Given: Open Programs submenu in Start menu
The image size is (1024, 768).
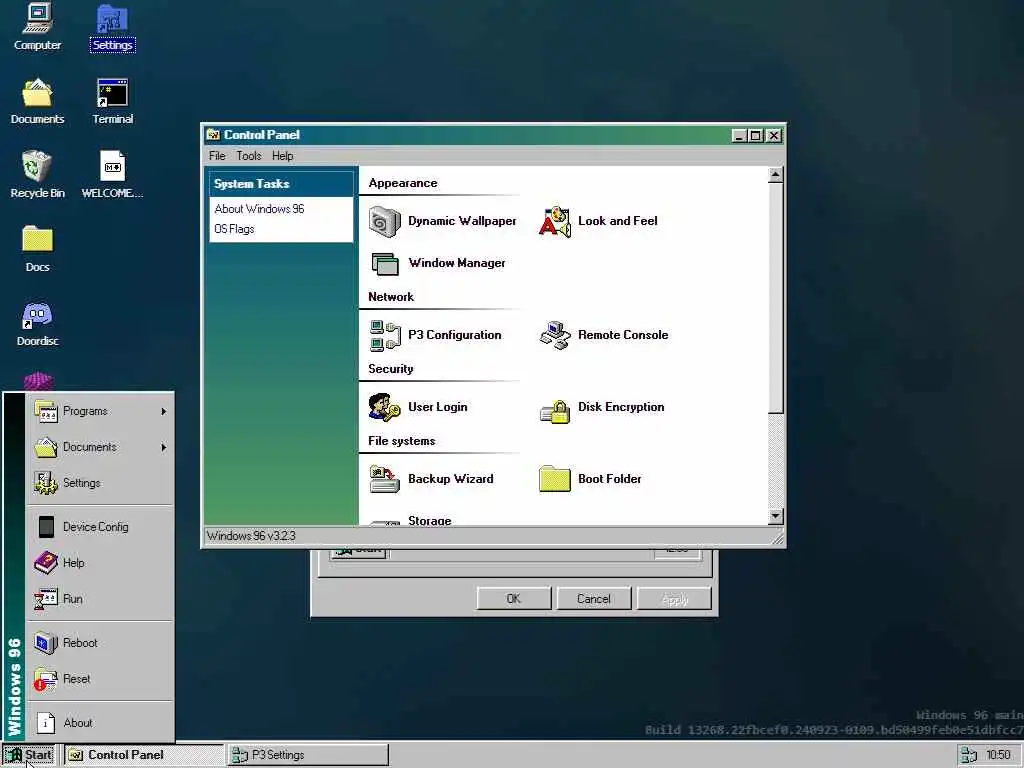Looking at the screenshot, I should tap(101, 411).
